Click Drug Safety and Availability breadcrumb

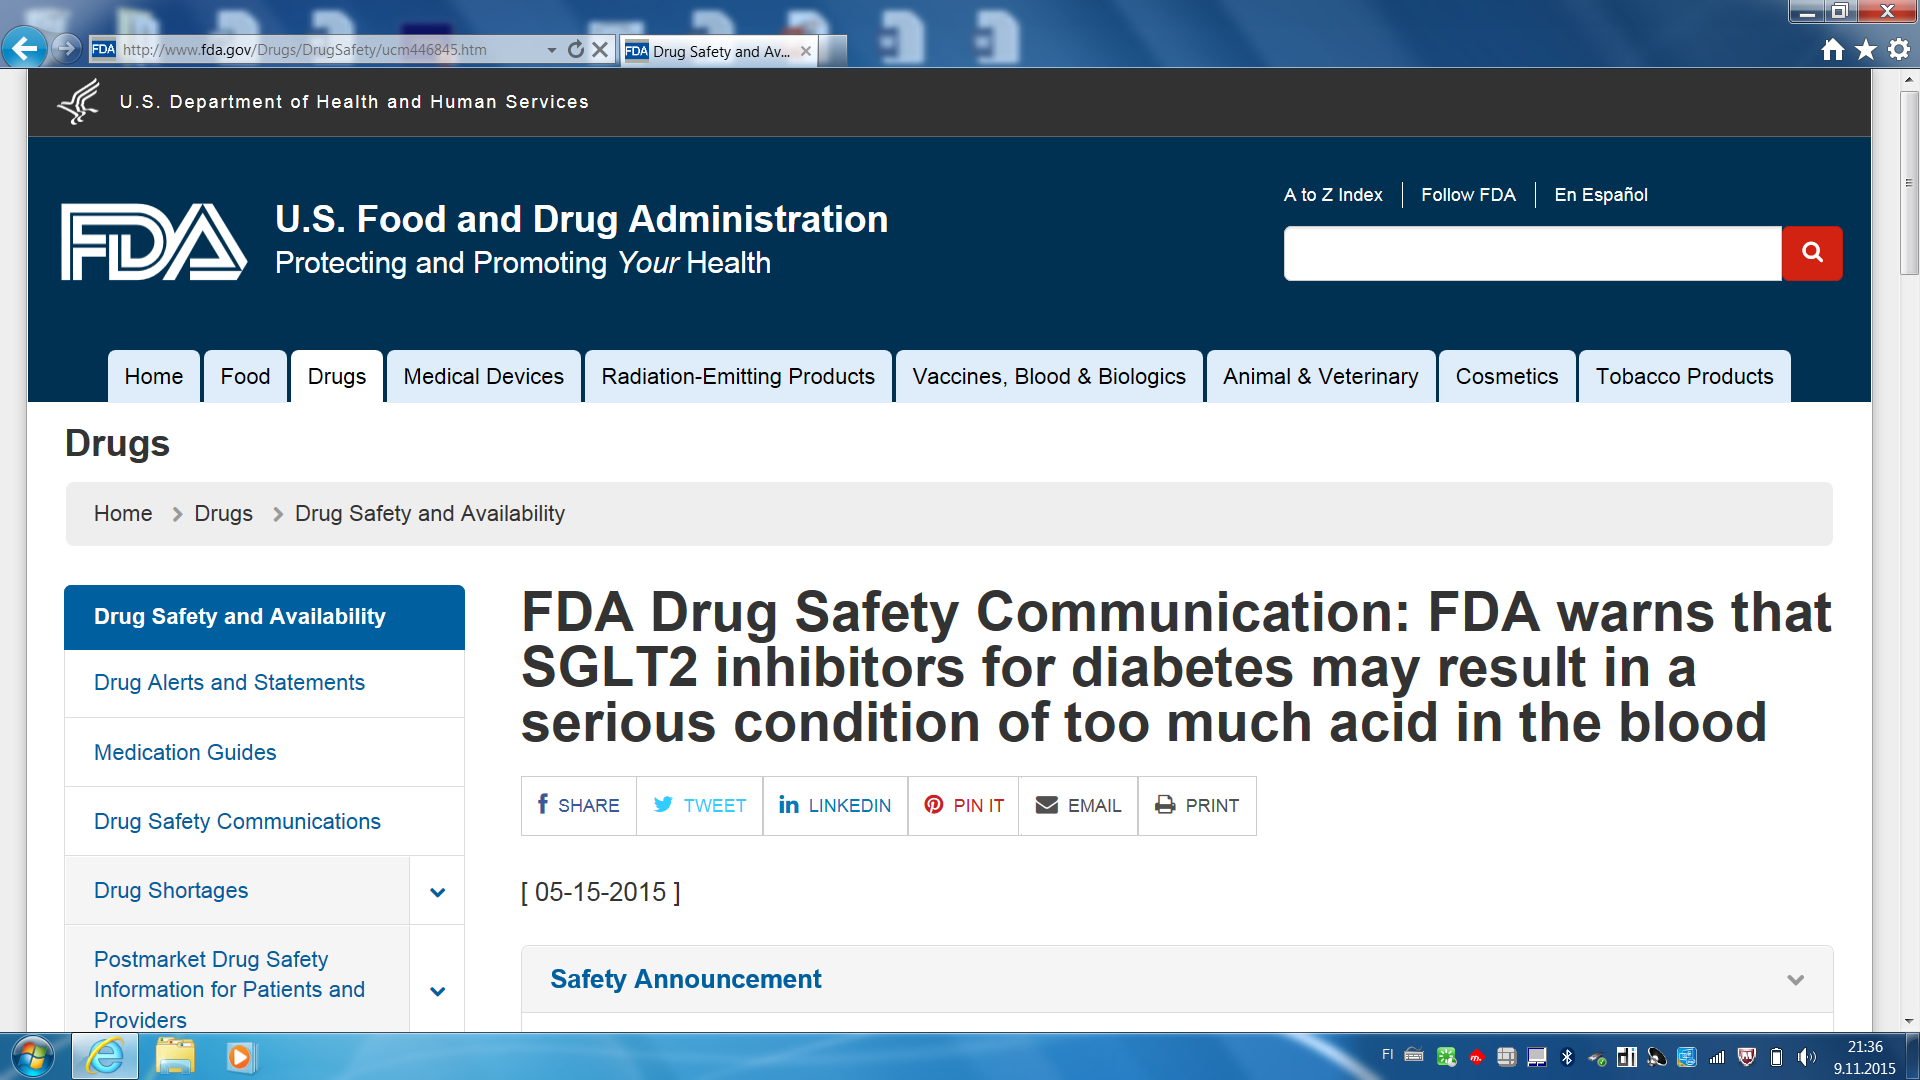(x=430, y=513)
